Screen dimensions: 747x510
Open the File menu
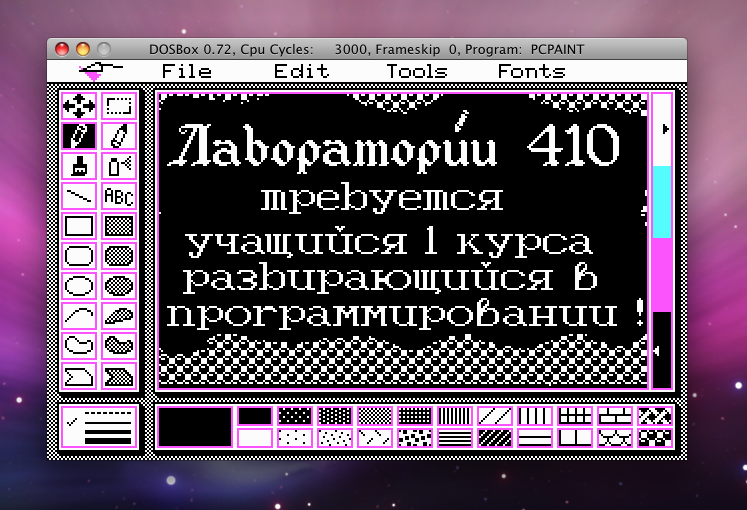(187, 71)
